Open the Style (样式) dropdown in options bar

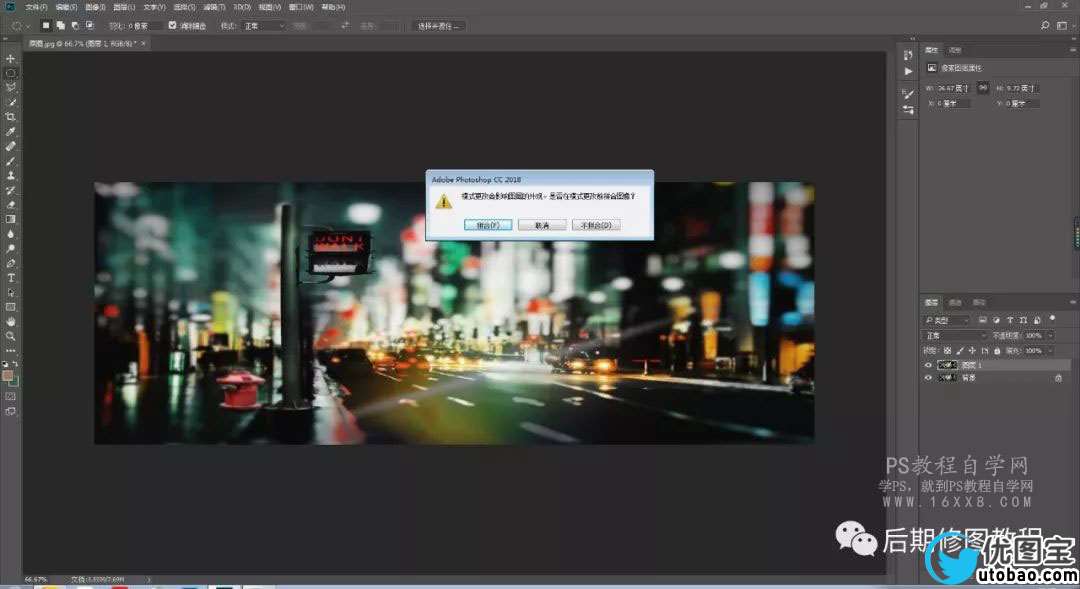pos(263,25)
